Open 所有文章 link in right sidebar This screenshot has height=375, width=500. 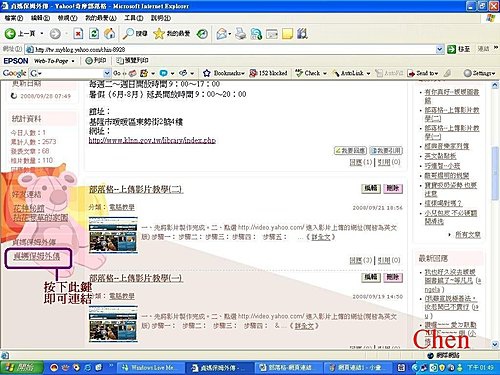point(468,235)
